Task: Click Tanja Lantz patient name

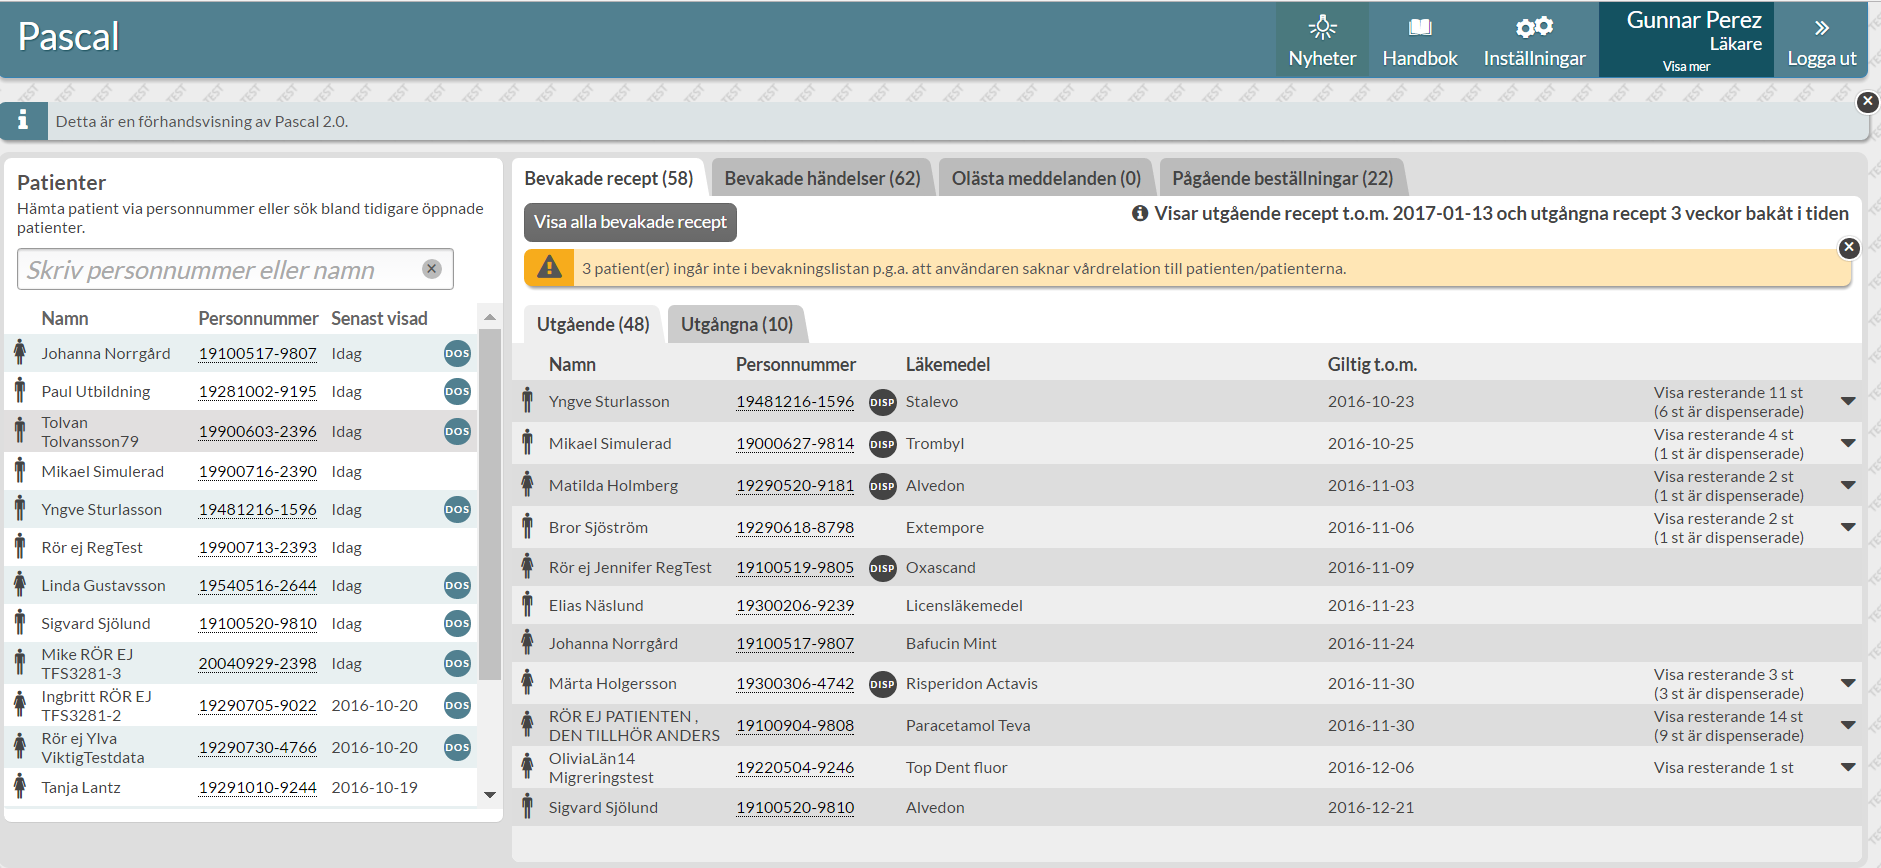Action: click(81, 787)
